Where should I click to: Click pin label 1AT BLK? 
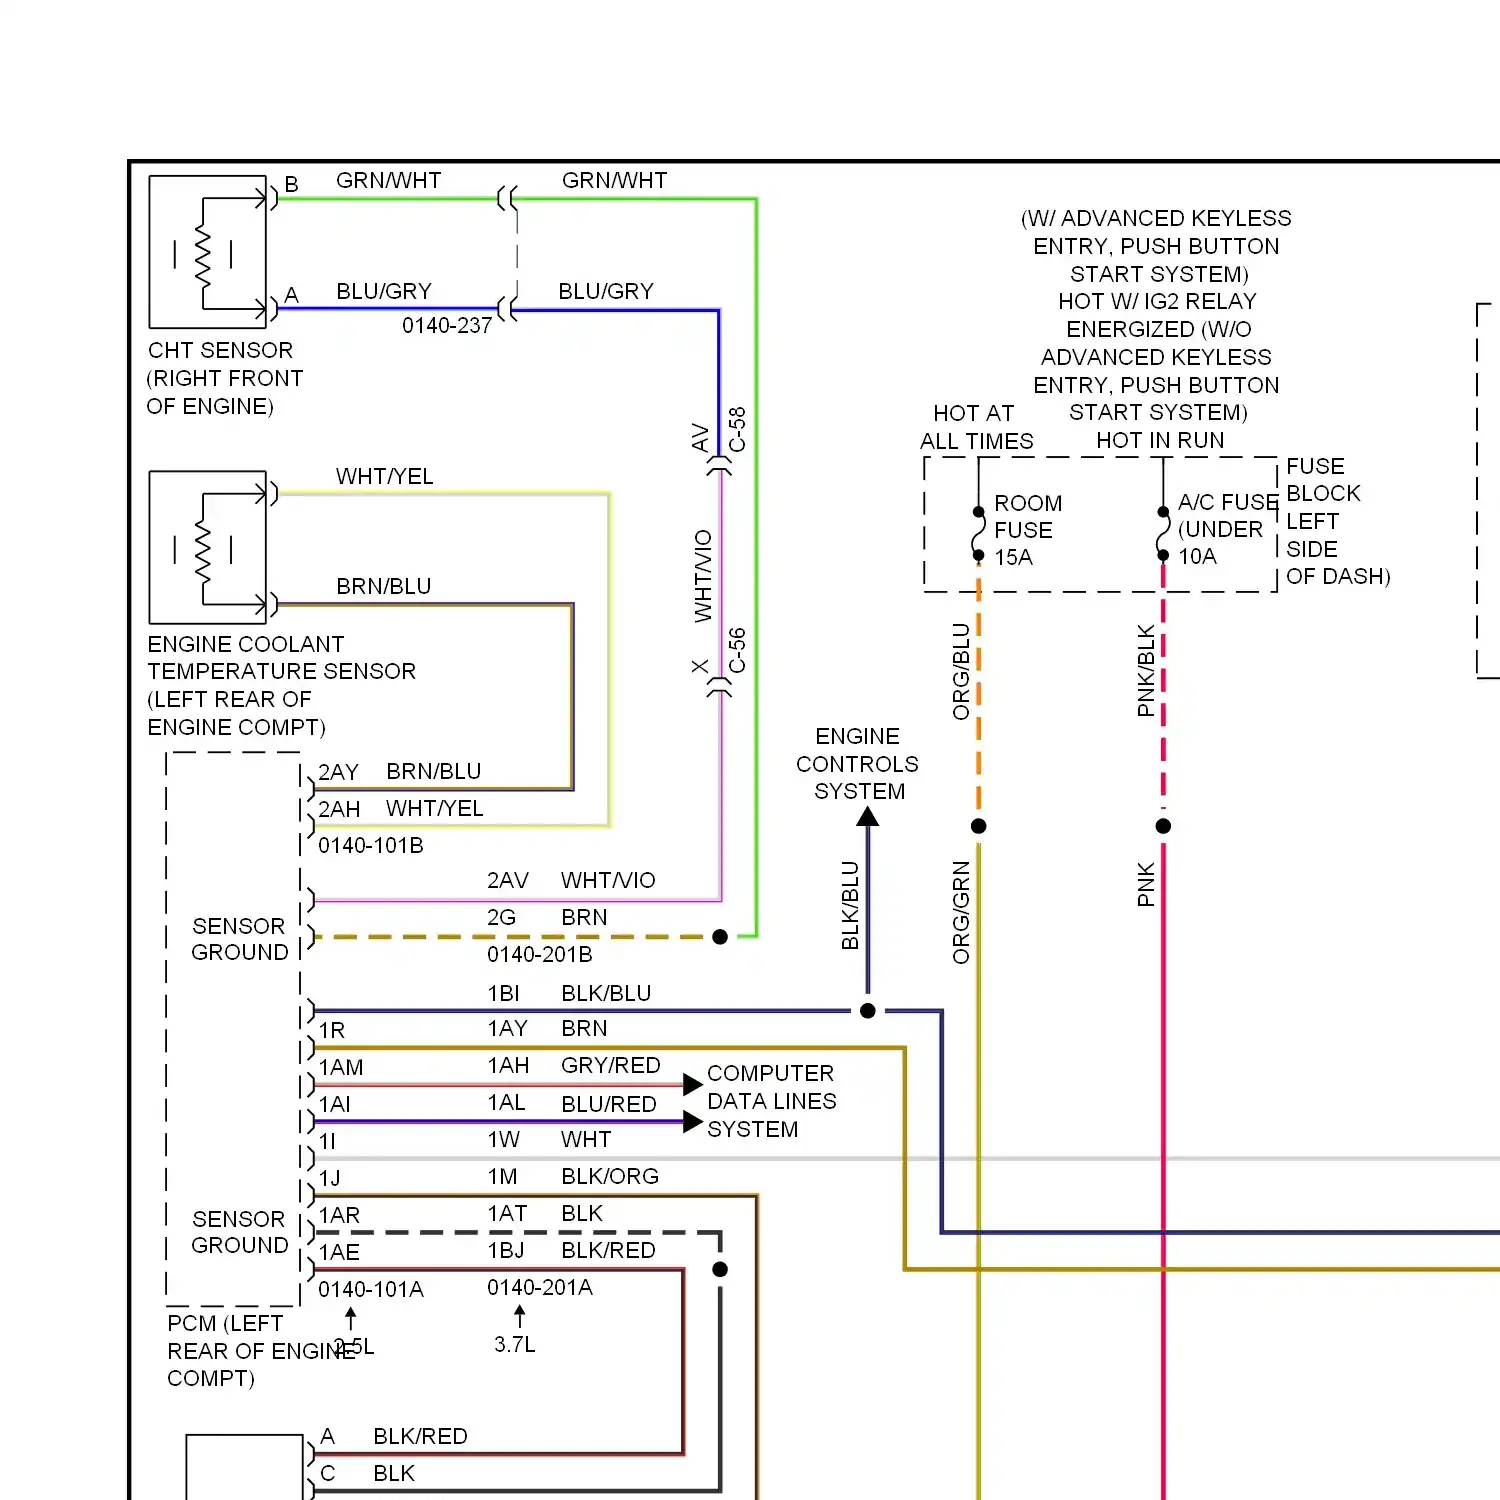(545, 1213)
